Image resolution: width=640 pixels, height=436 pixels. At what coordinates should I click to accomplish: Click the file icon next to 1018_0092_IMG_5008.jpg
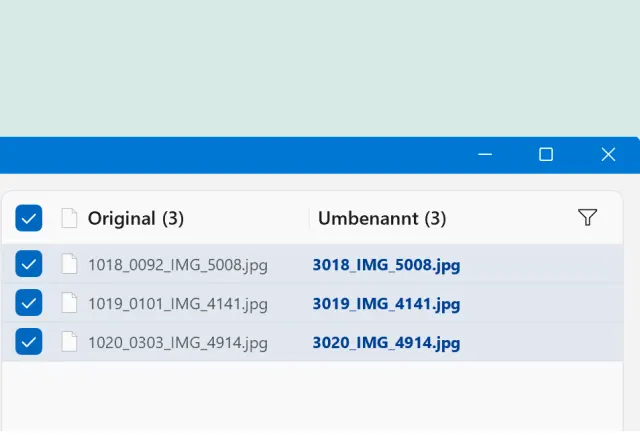(69, 265)
